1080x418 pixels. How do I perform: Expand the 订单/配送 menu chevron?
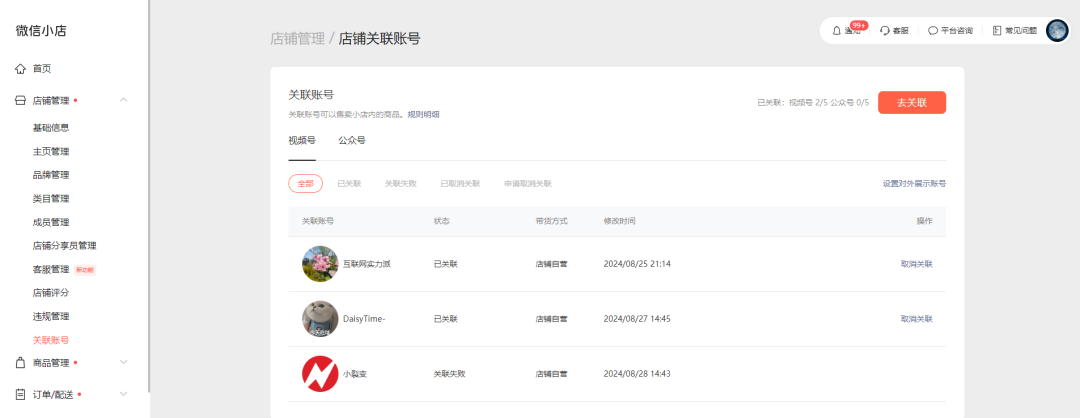pos(124,394)
